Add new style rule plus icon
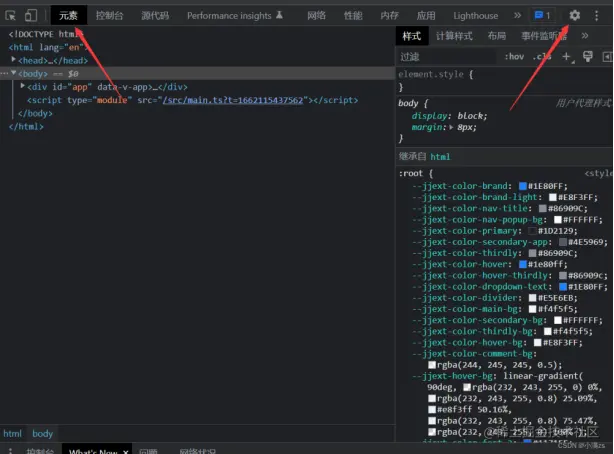Image resolution: width=614 pixels, height=454 pixels. pyautogui.click(x=566, y=57)
